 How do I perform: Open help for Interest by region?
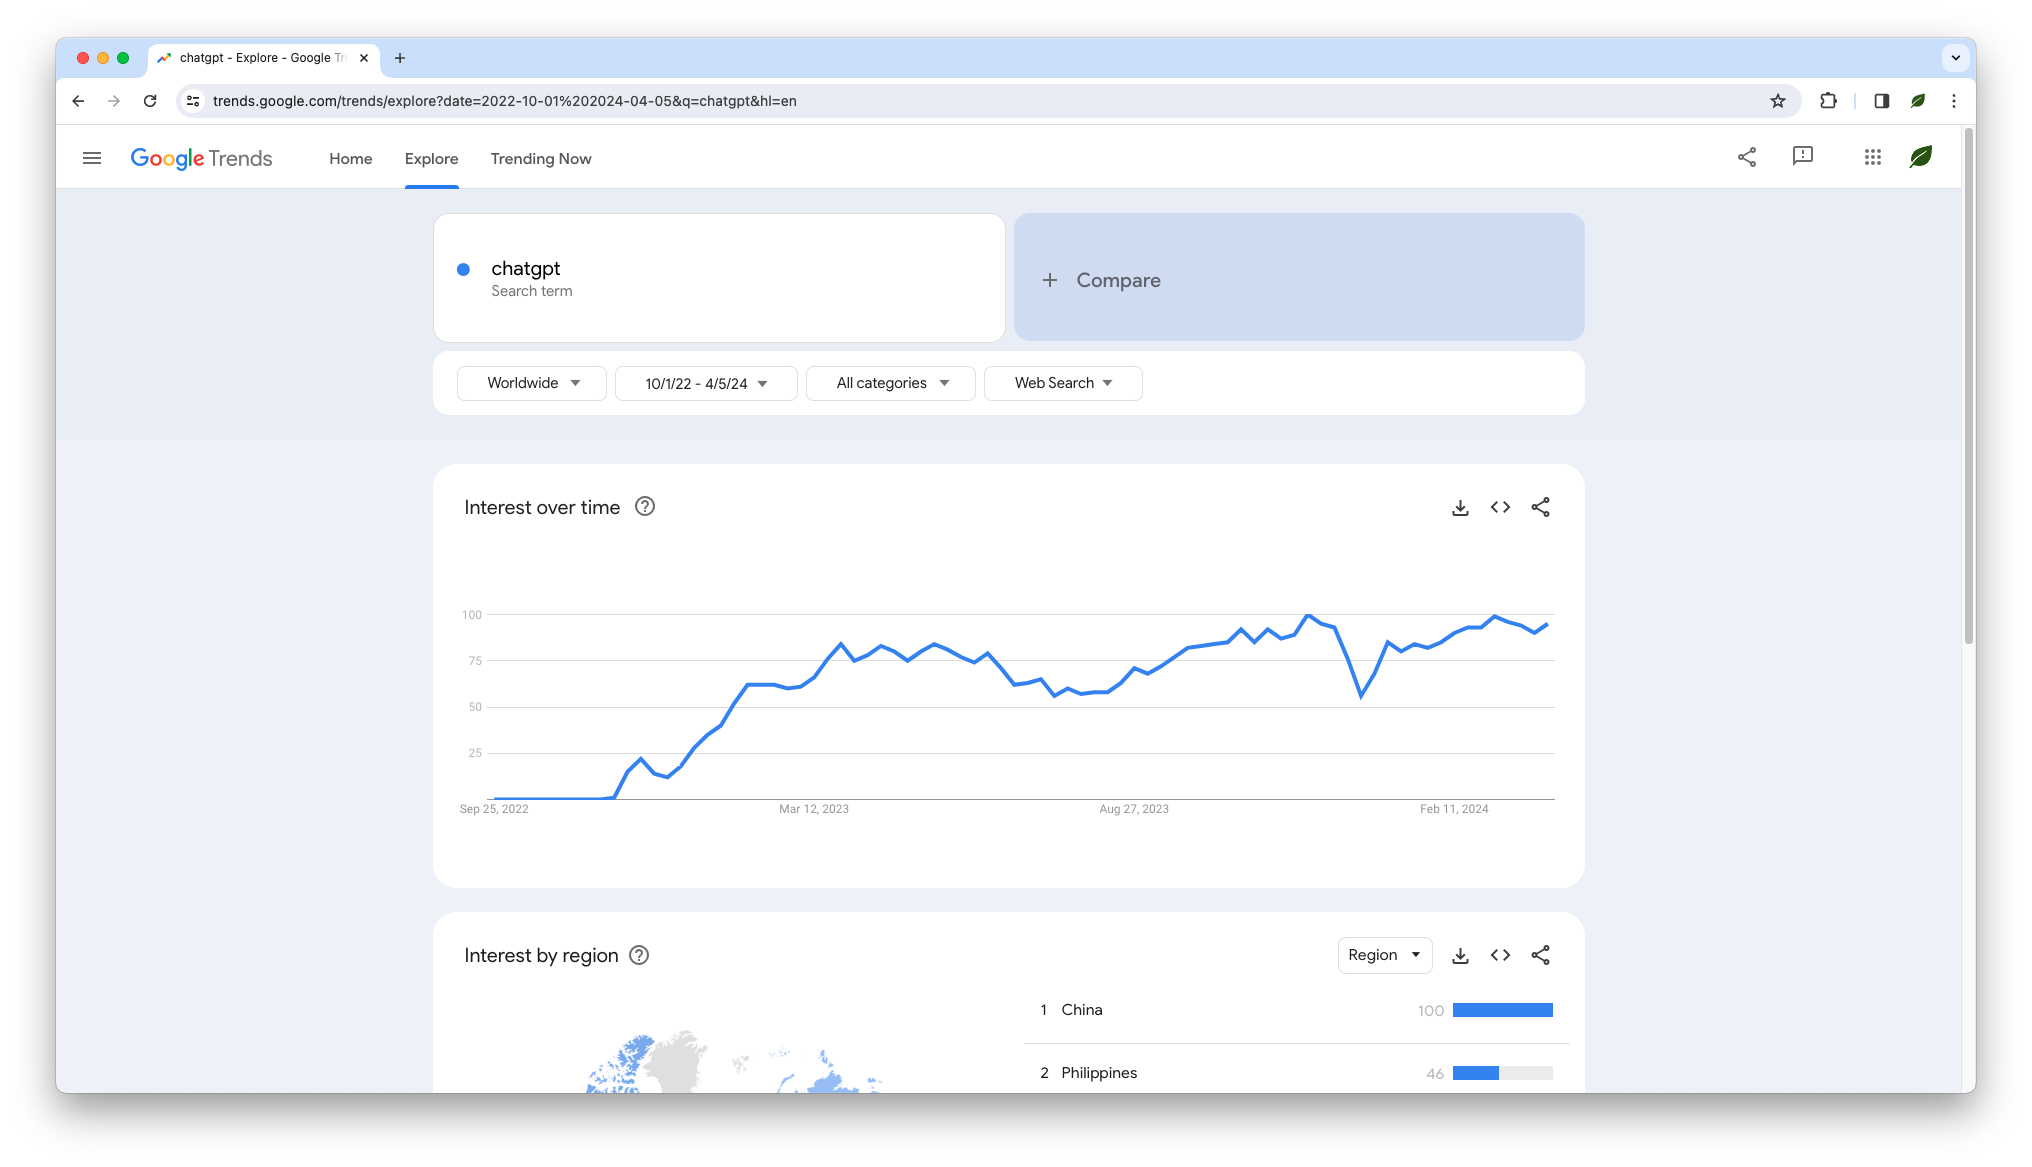[639, 955]
